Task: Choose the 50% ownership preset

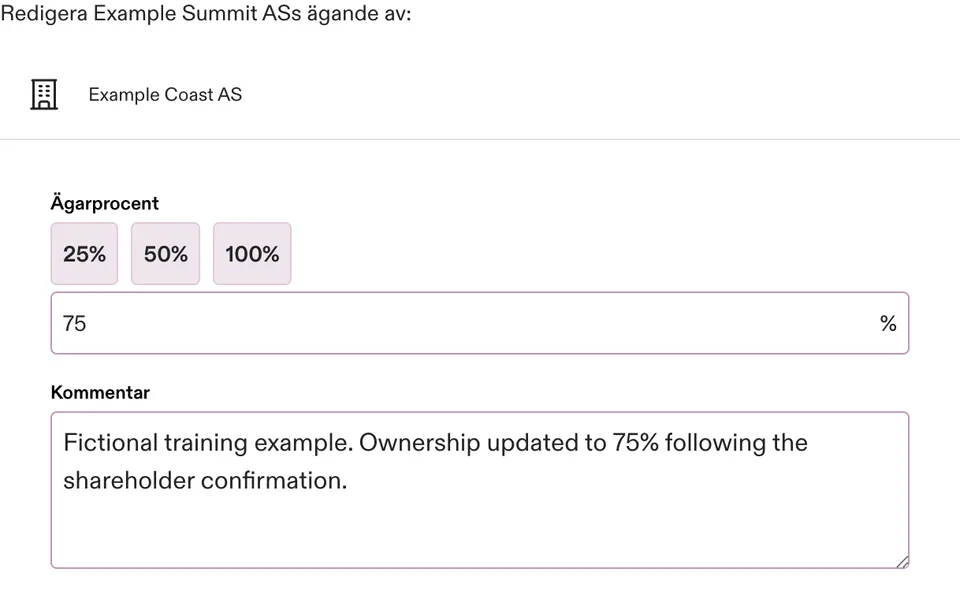Action: (165, 254)
